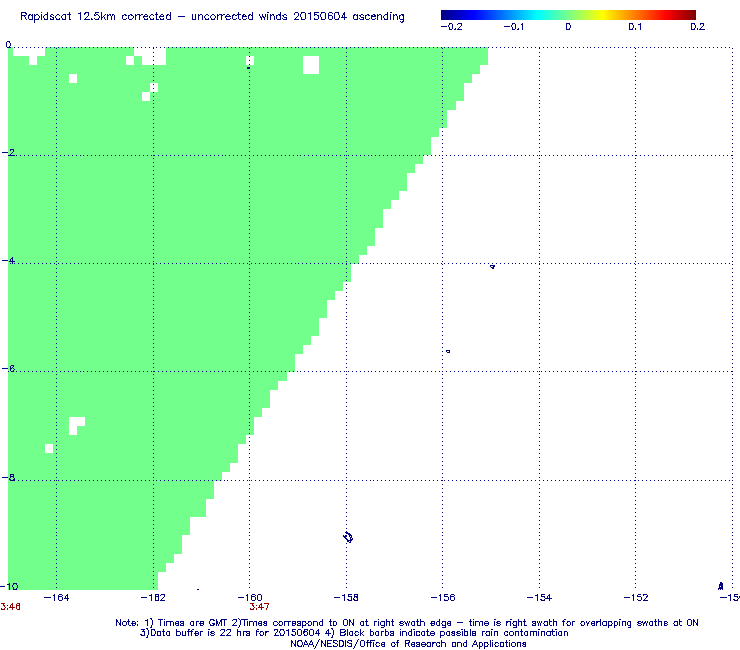This screenshot has height=650, width=740.
Task: Click the -158 longitude axis label
Action: (346, 598)
